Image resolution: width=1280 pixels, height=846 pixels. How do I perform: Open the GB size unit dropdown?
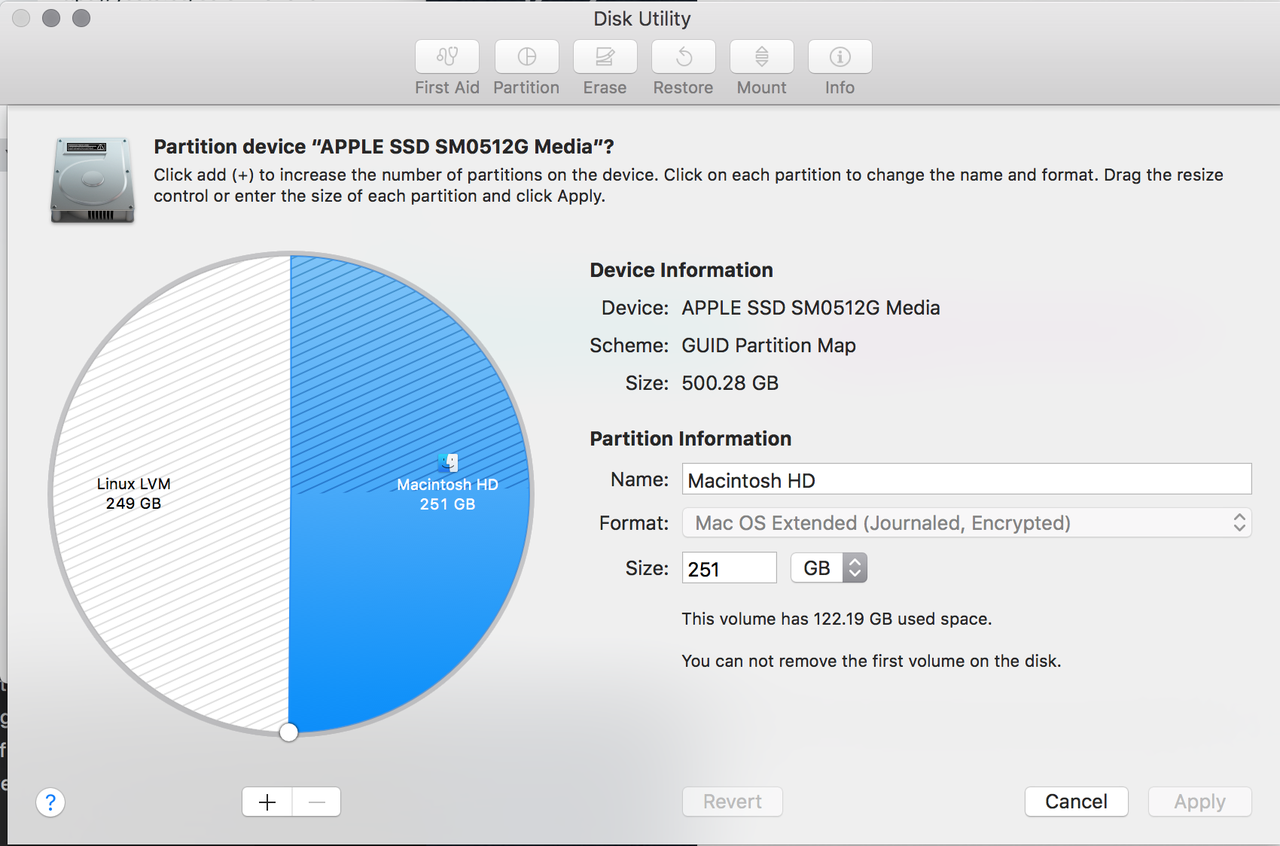[829, 568]
